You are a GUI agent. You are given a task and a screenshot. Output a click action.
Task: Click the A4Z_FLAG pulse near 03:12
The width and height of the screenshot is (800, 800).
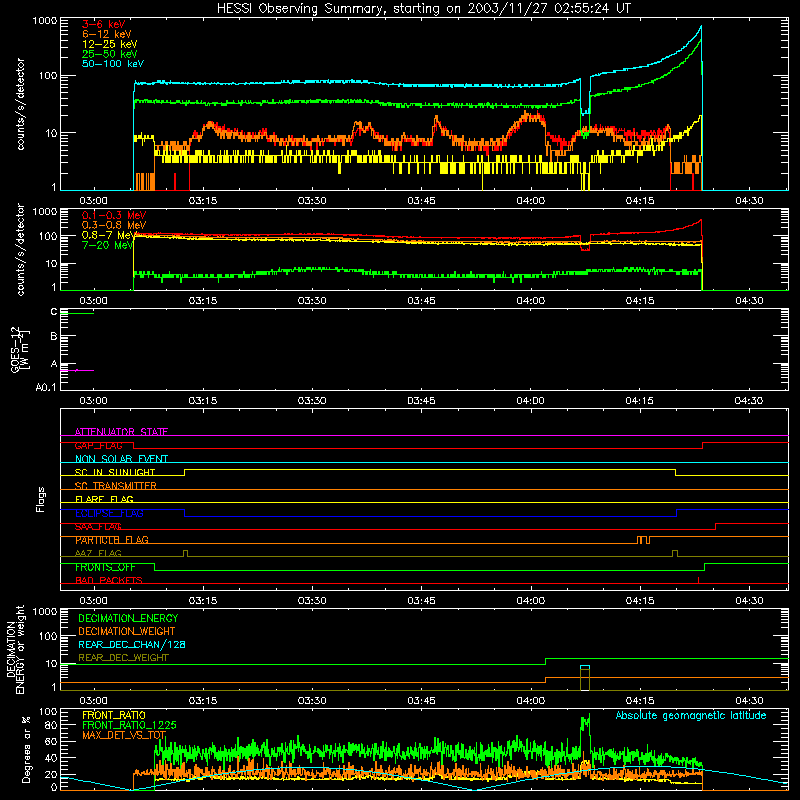click(185, 553)
